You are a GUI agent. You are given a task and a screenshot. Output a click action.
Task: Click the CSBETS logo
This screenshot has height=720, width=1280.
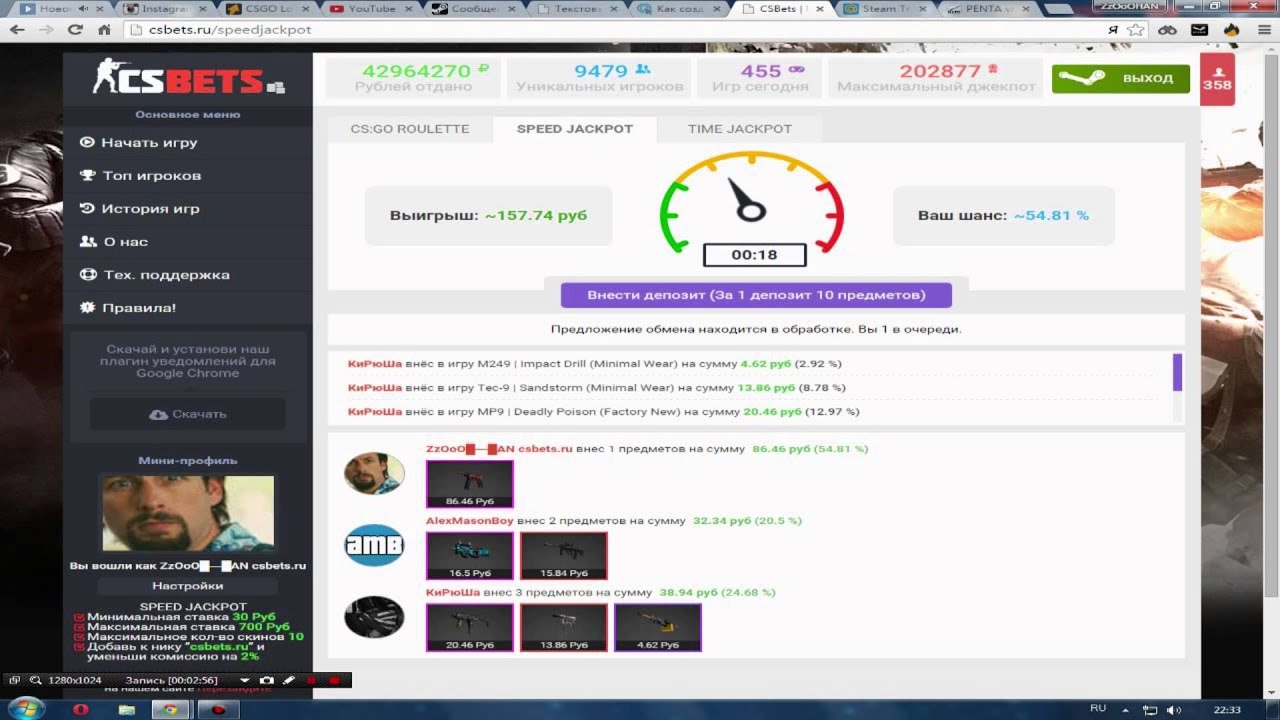click(188, 78)
